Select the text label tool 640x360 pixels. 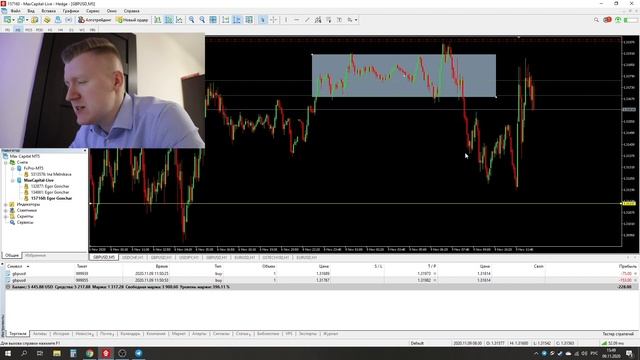339,20
